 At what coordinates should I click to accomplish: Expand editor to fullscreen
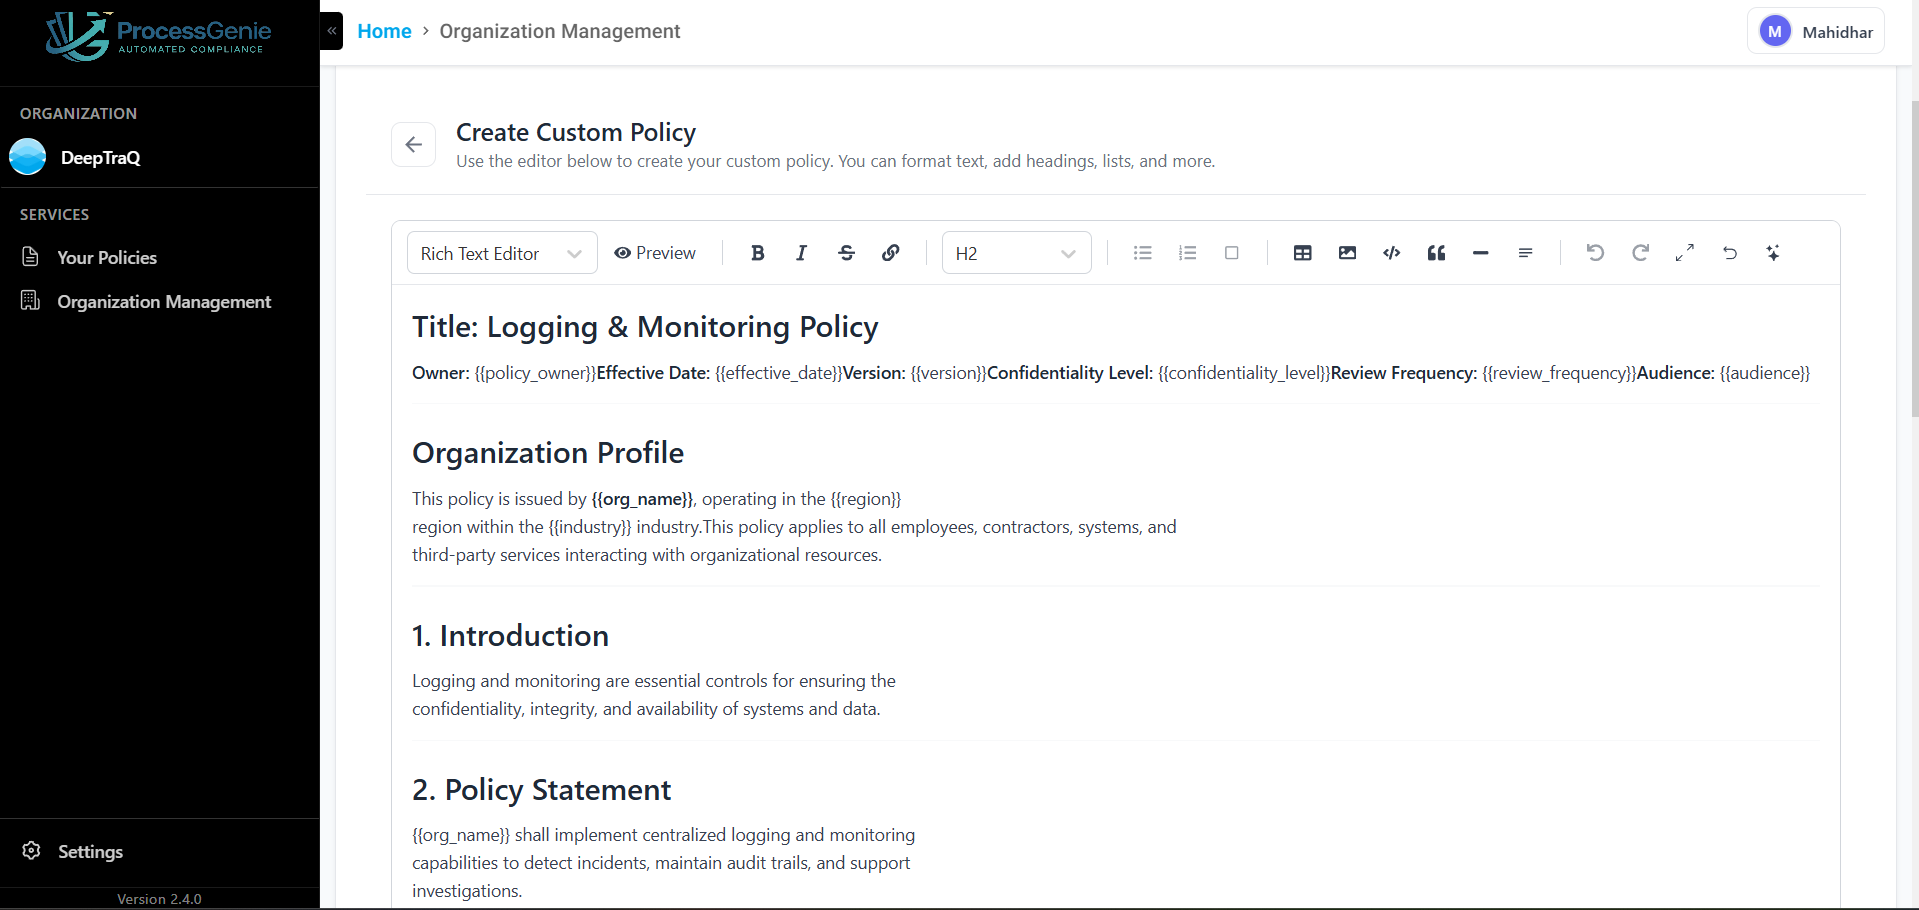[1685, 253]
